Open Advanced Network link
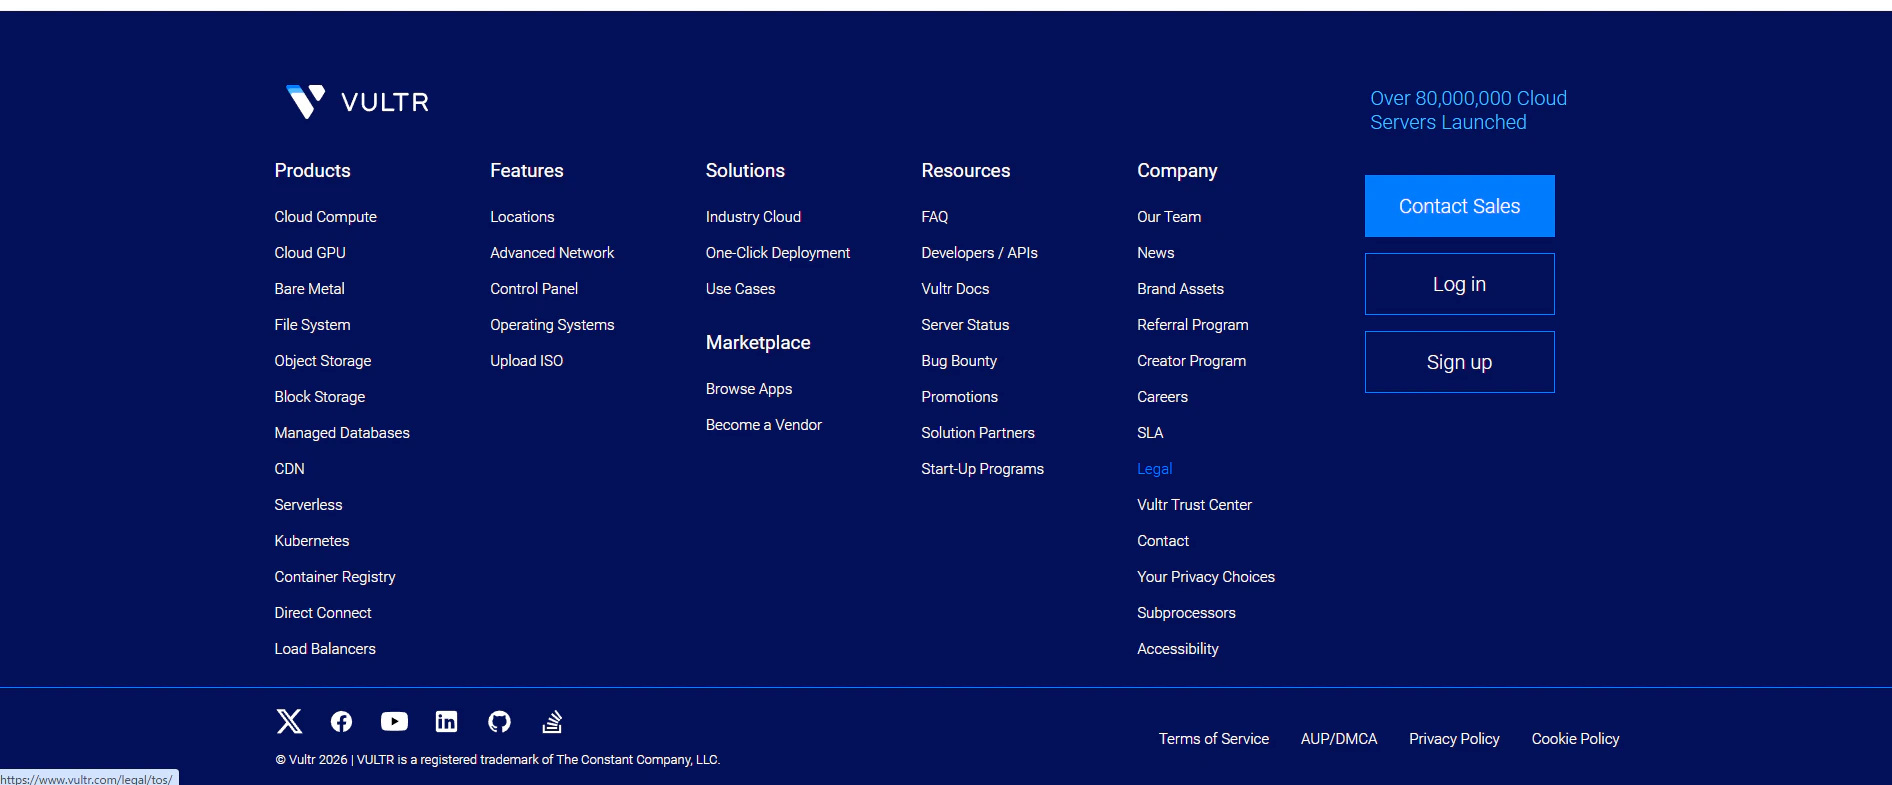The height and width of the screenshot is (785, 1892). (x=552, y=253)
